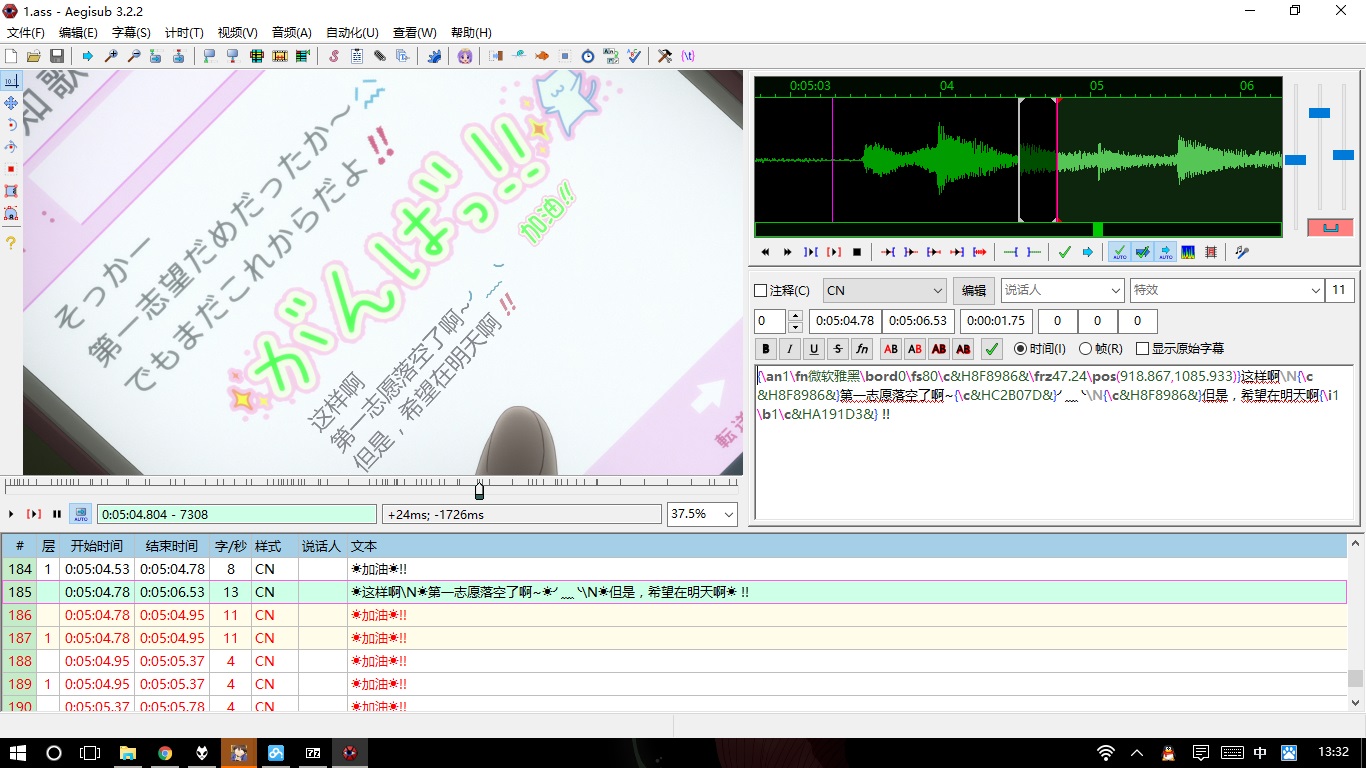Open the 说话人 actor dropdown
The height and width of the screenshot is (768, 1366).
pyautogui.click(x=1062, y=291)
